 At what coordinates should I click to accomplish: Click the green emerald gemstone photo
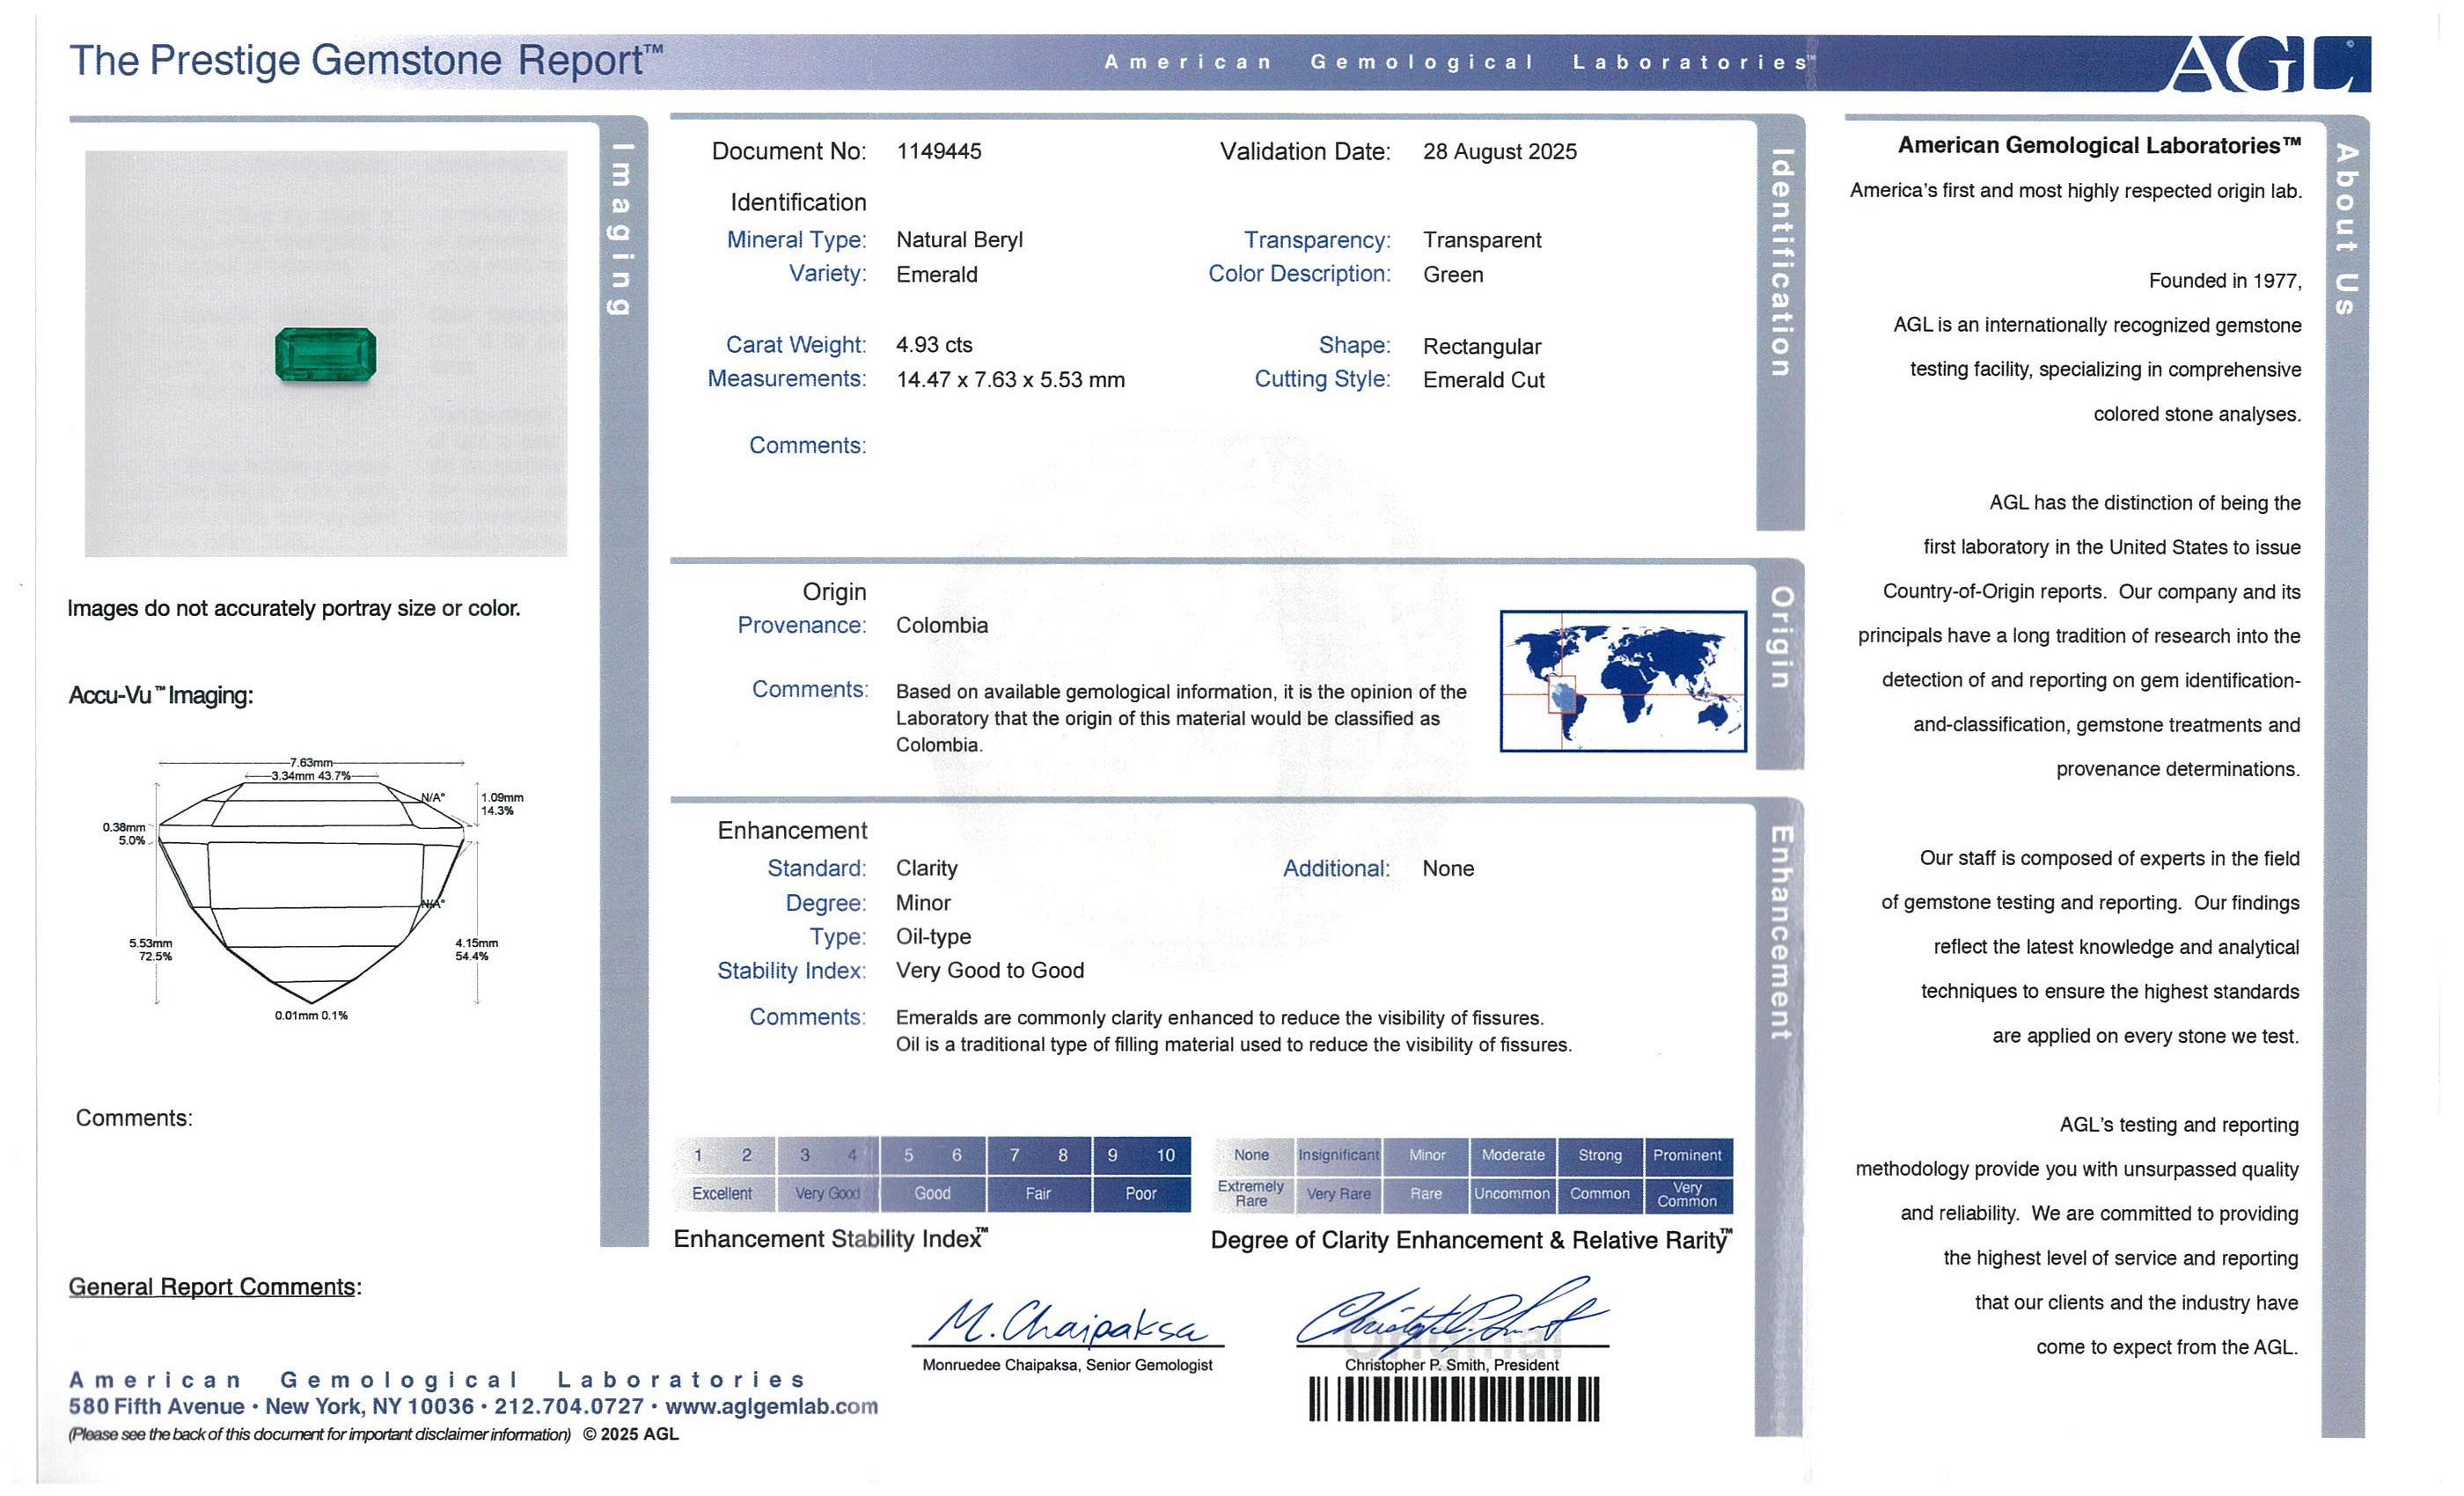point(326,355)
